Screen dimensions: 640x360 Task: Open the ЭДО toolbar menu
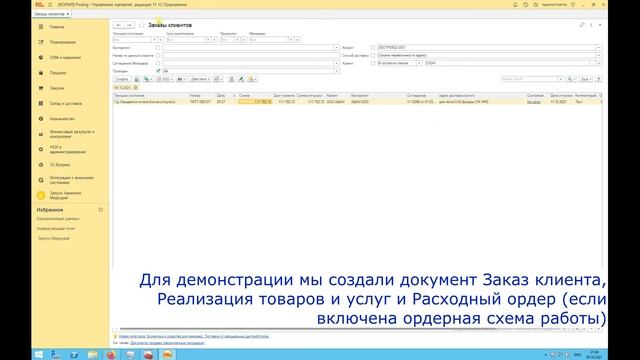click(x=165, y=79)
